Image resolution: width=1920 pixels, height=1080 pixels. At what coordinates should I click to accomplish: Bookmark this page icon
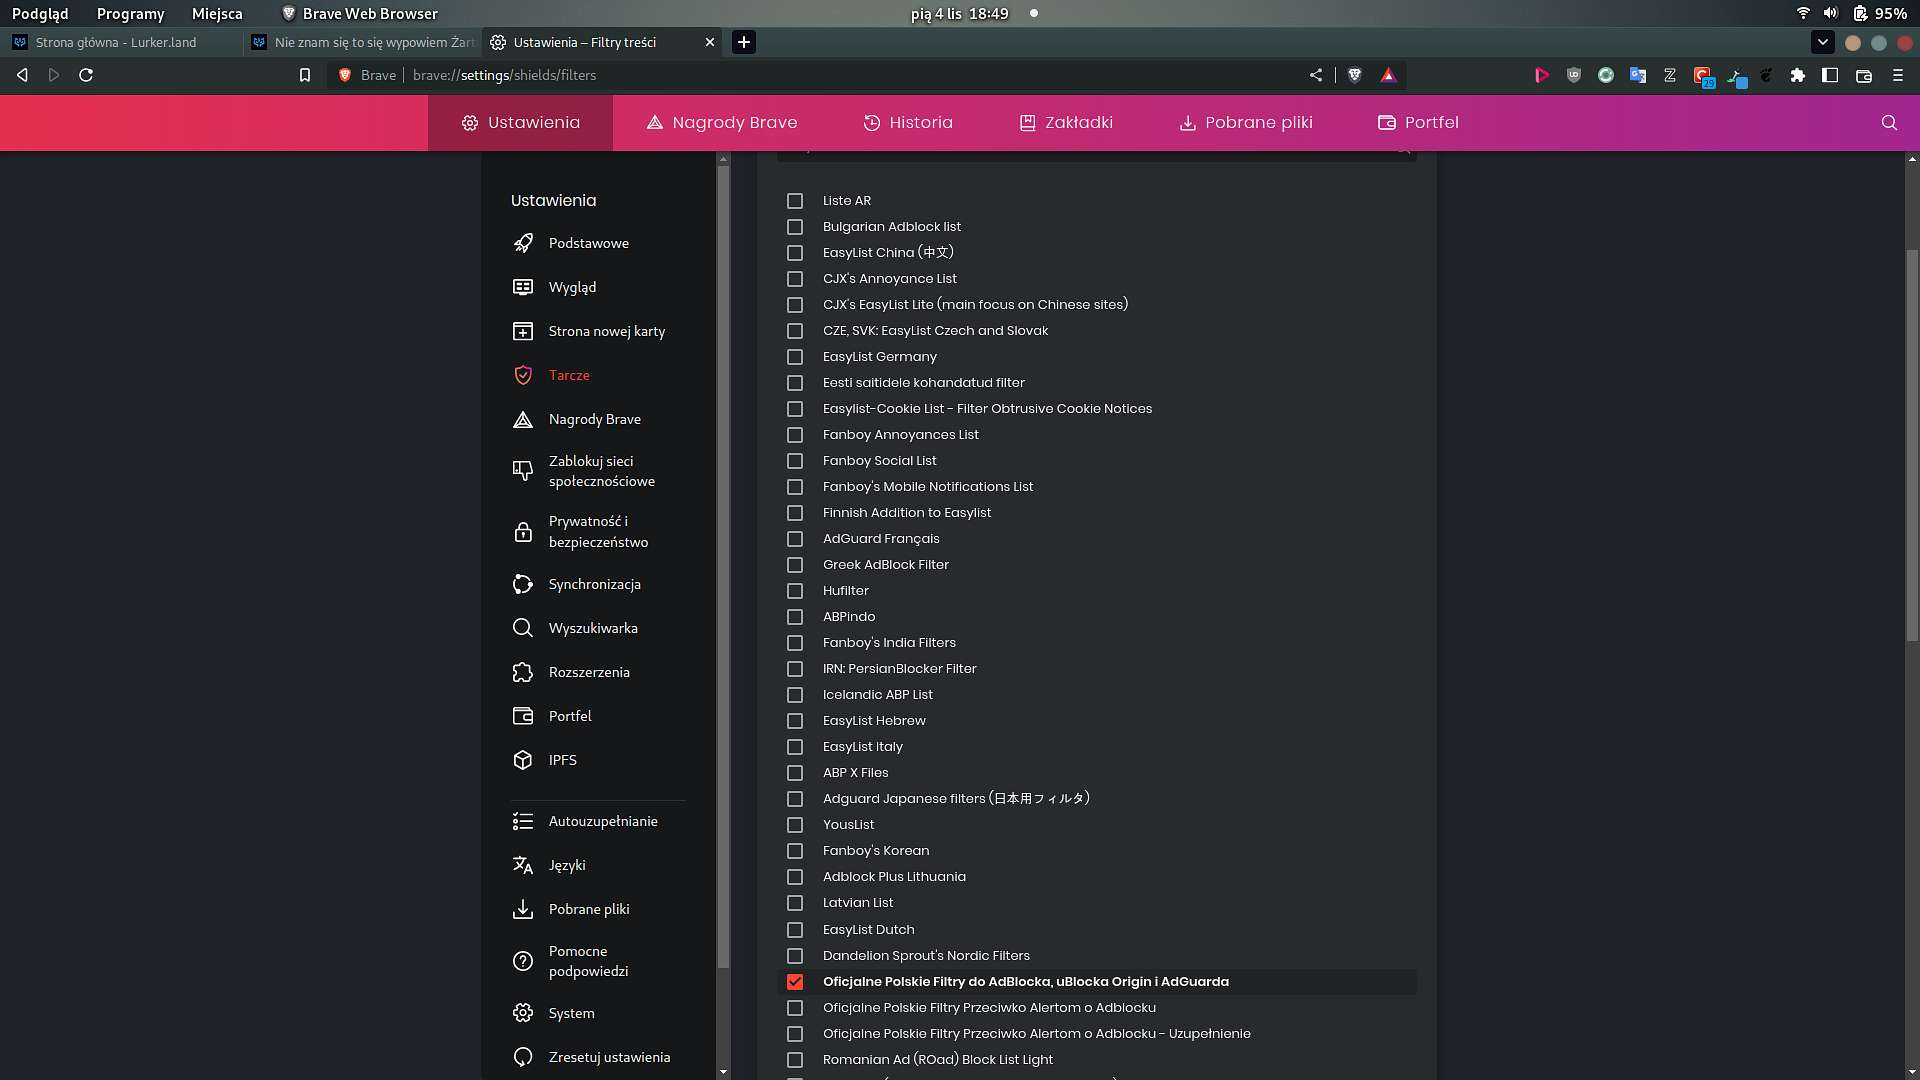pos(305,75)
